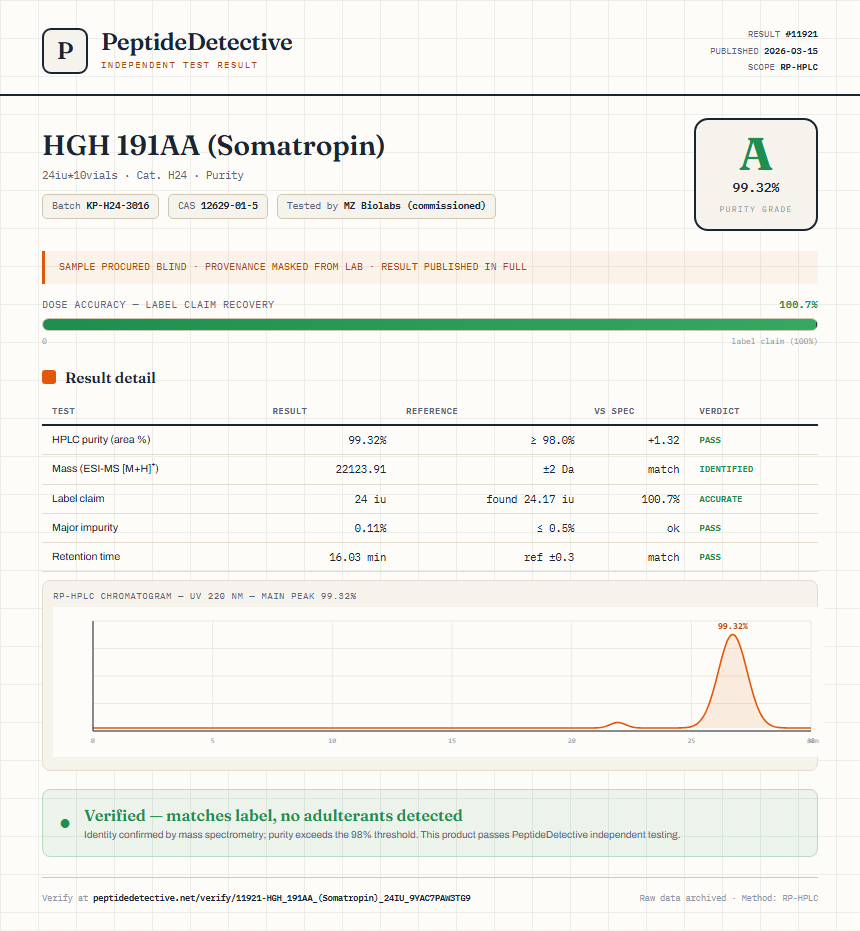Screen dimensions: 860x931
Task: Click the PeptideDetective P logo icon
Action: (65, 51)
